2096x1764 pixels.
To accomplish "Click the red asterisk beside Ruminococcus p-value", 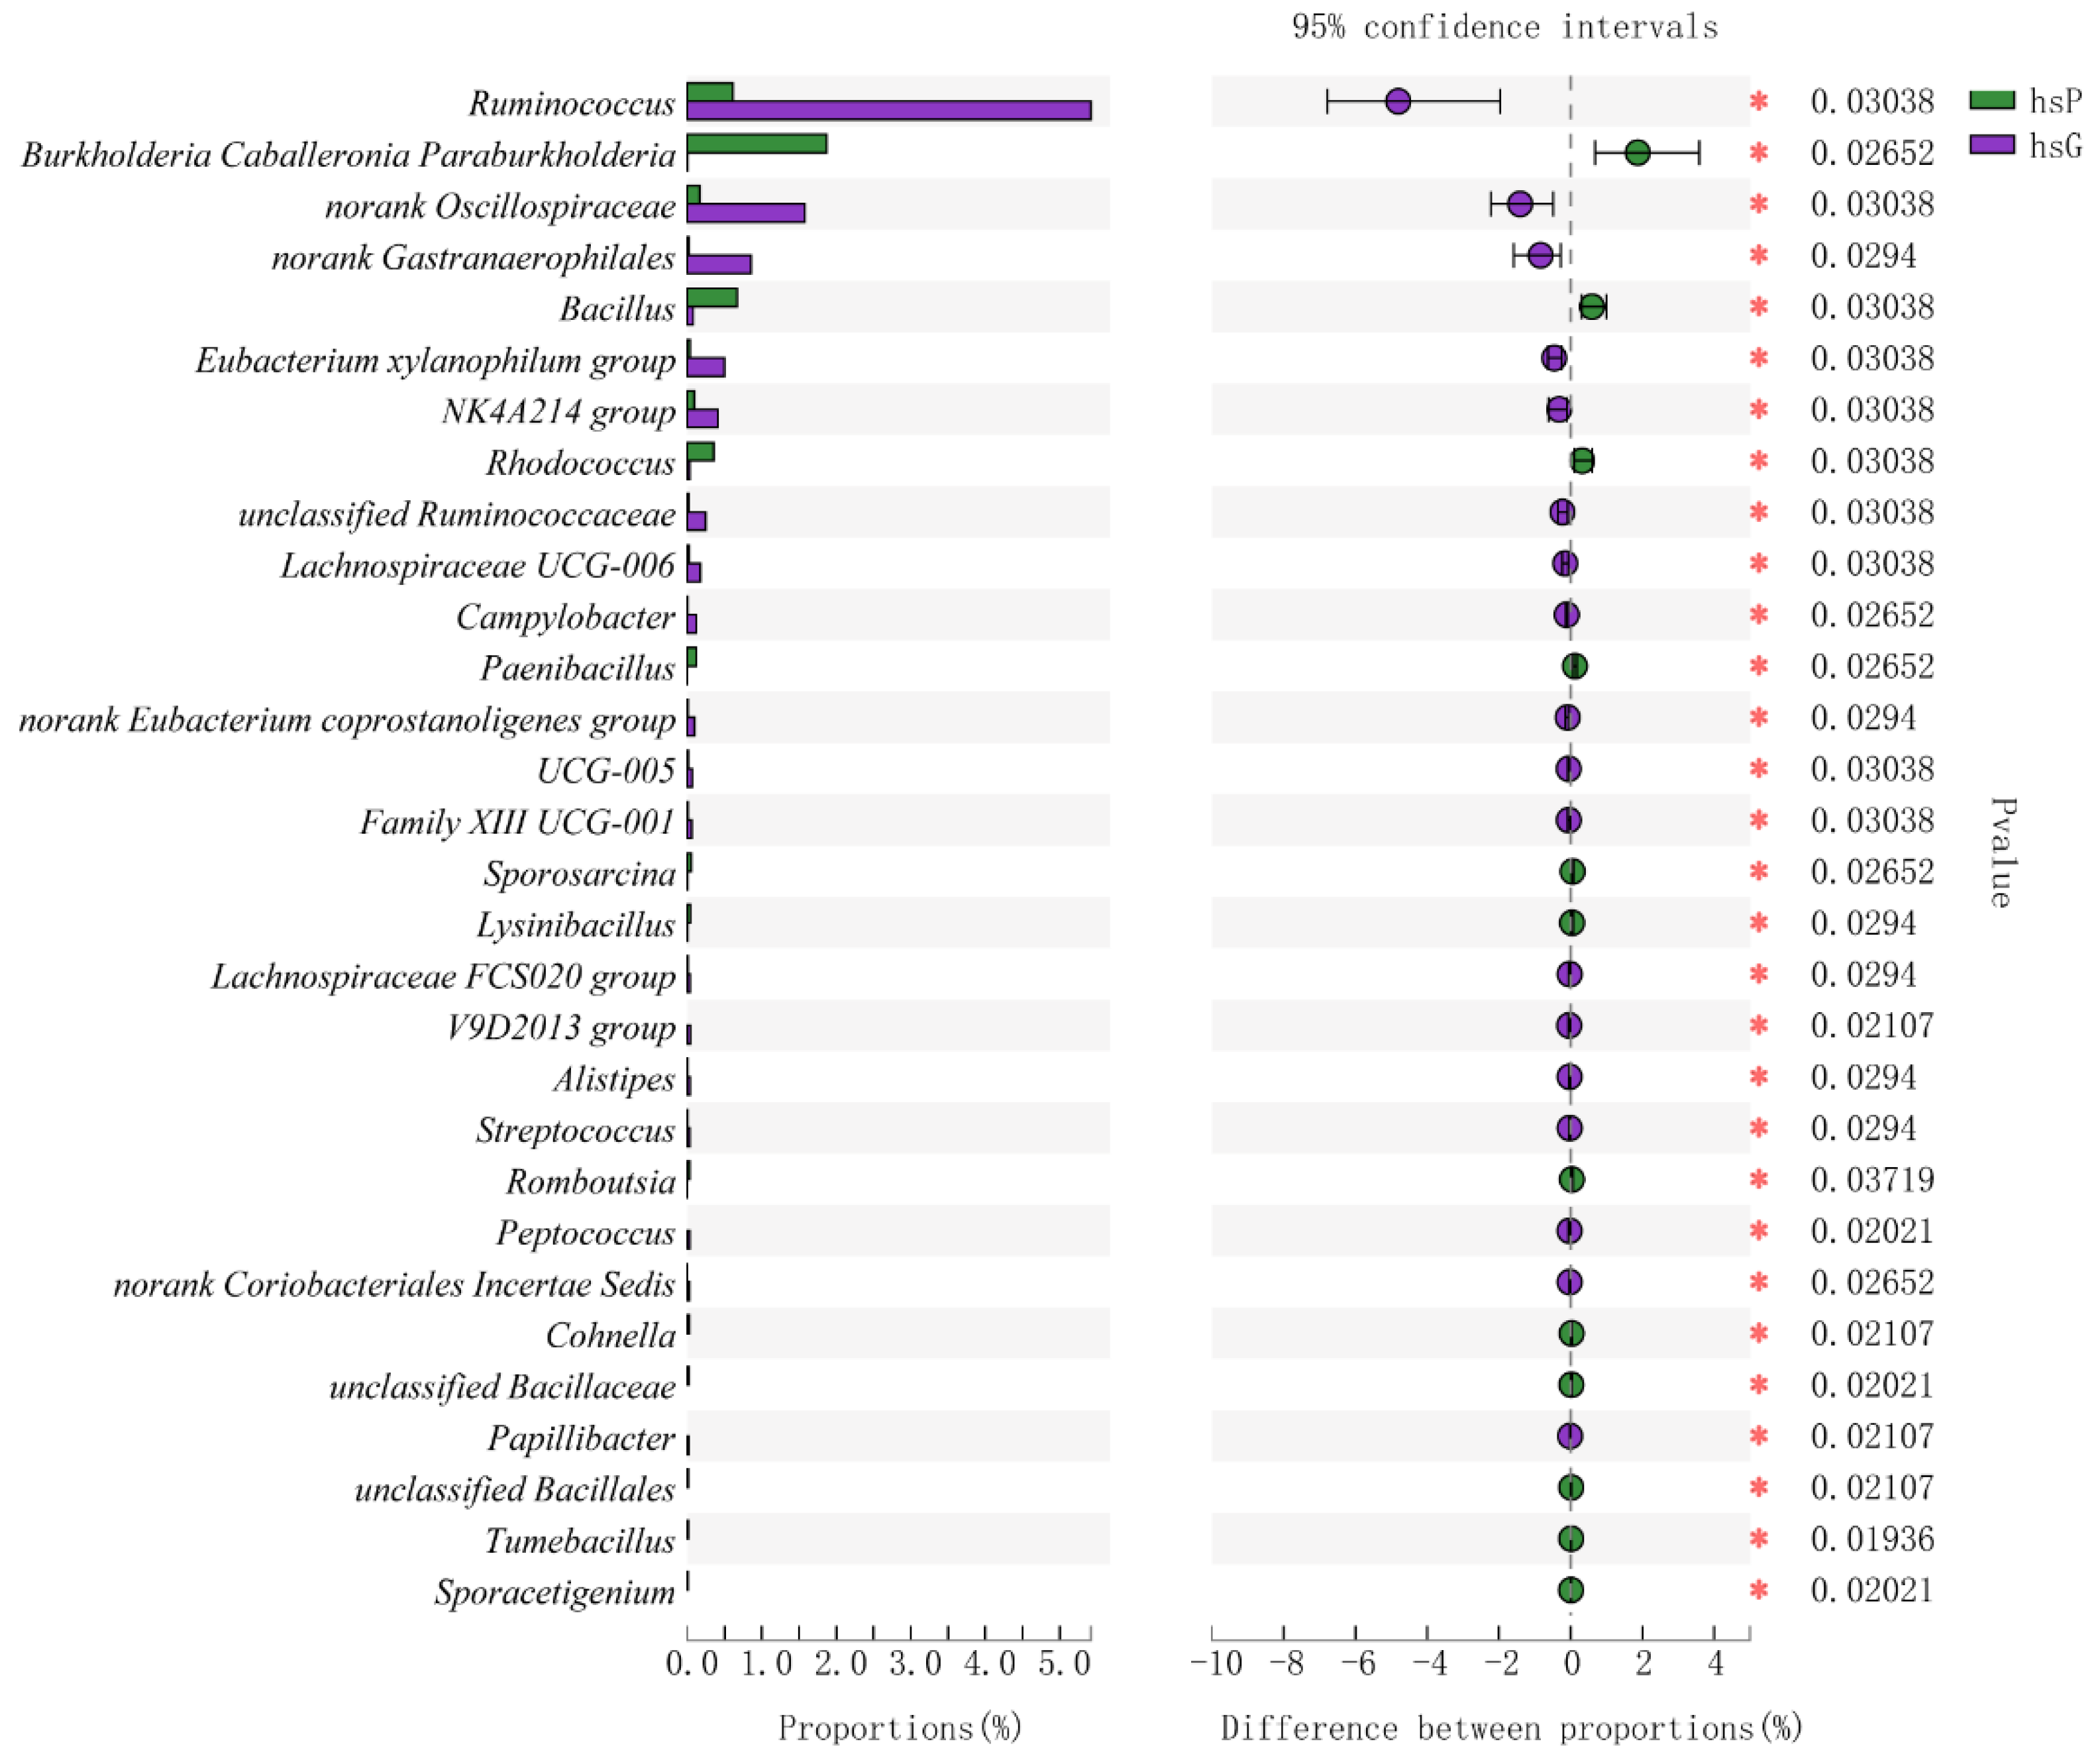I will coord(1759,101).
